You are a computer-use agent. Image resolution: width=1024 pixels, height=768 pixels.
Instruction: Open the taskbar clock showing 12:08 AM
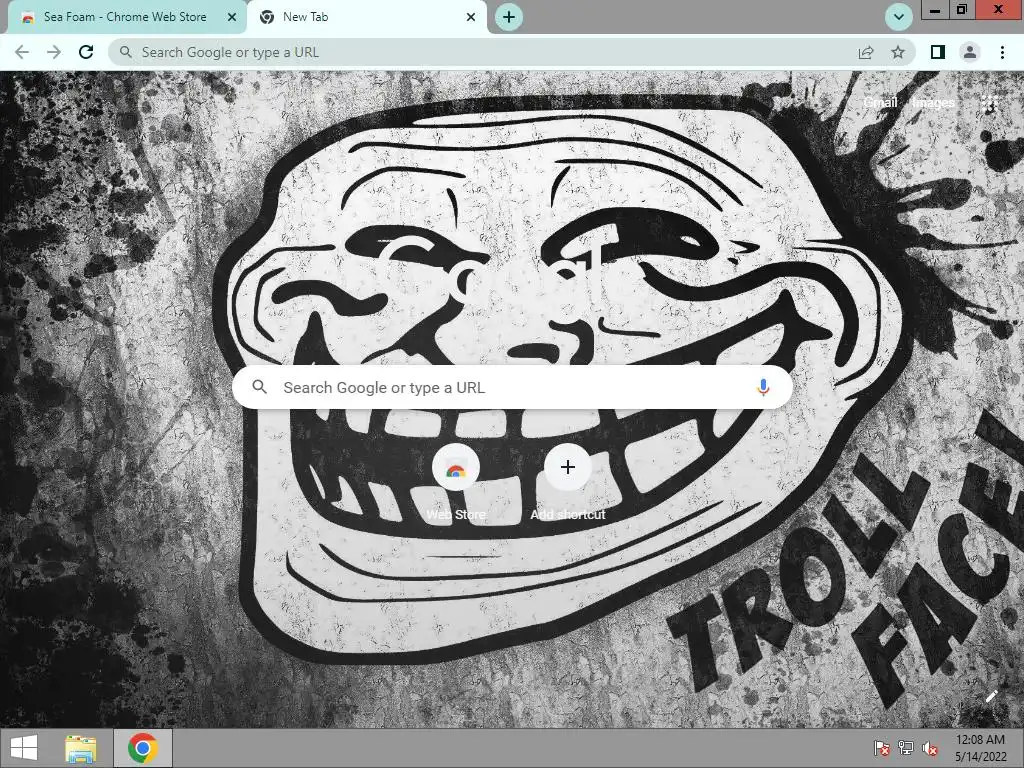coord(980,748)
